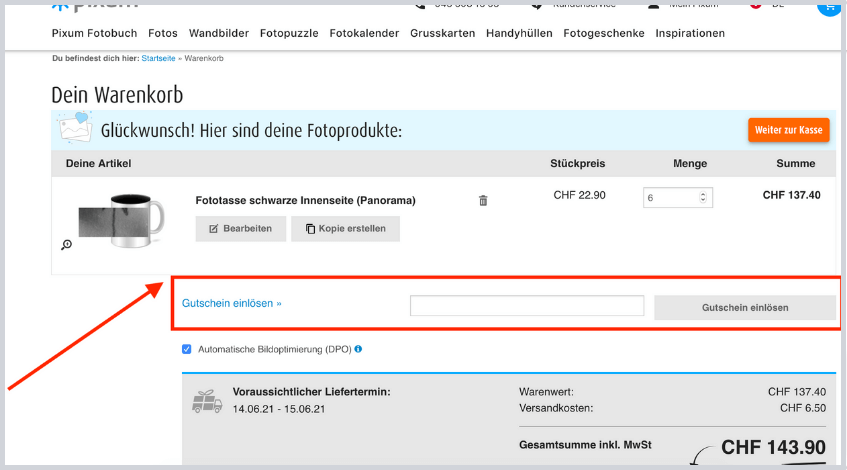Open the Fotogeschenke menu
This screenshot has height=470, width=847.
click(x=604, y=33)
